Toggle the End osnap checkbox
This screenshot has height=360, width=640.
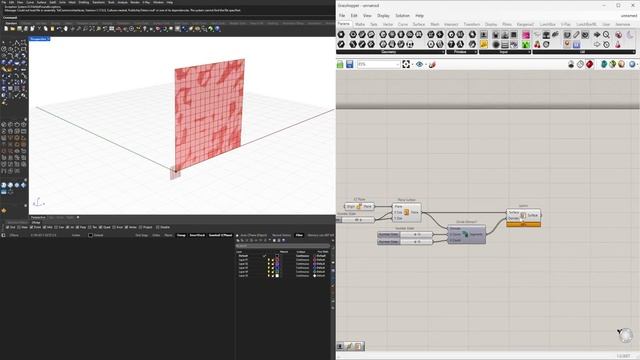click(x=7, y=227)
